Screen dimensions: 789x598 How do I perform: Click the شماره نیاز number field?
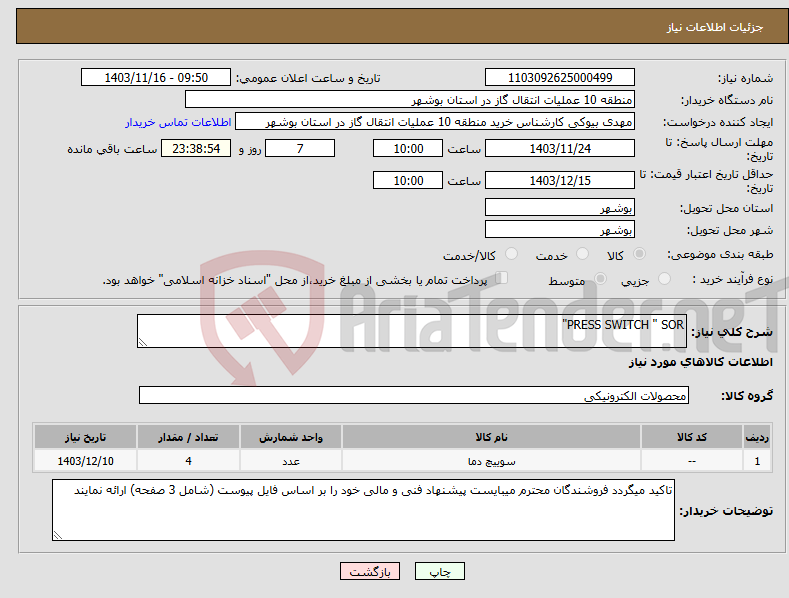click(x=560, y=78)
